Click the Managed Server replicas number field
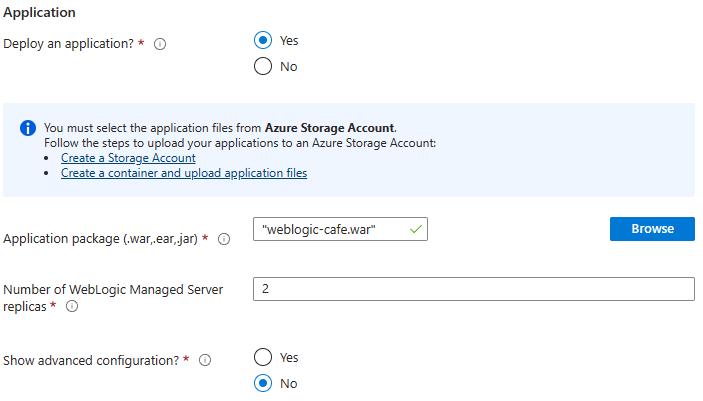703x401 pixels. [473, 289]
